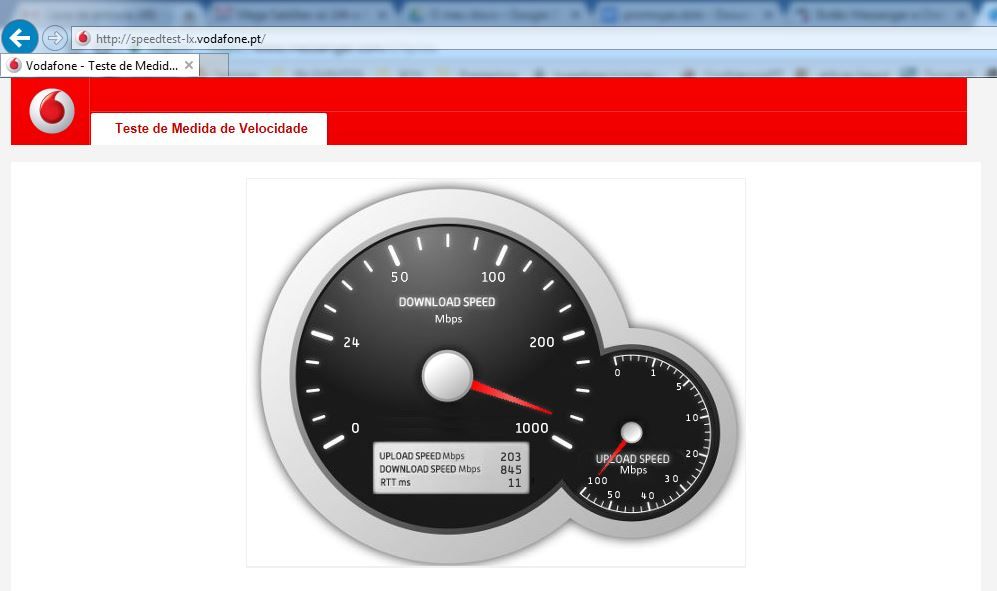The height and width of the screenshot is (591, 997).
Task: Click the browser Forward arrow button
Action: point(55,38)
